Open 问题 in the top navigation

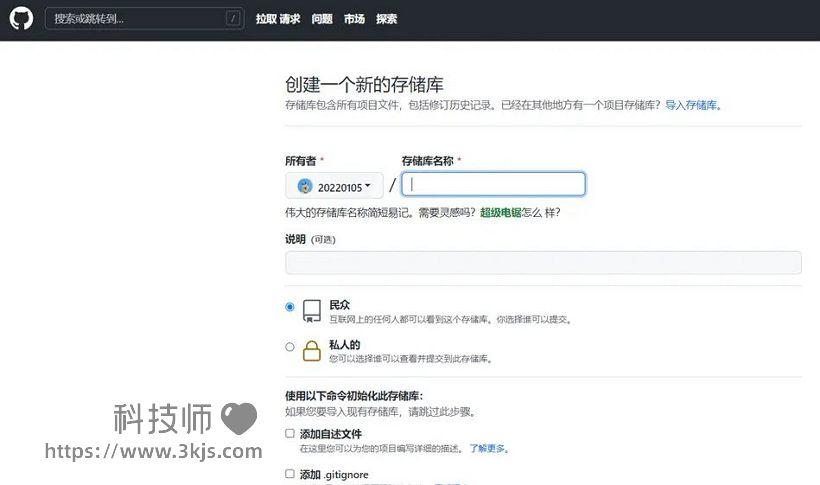pos(322,19)
